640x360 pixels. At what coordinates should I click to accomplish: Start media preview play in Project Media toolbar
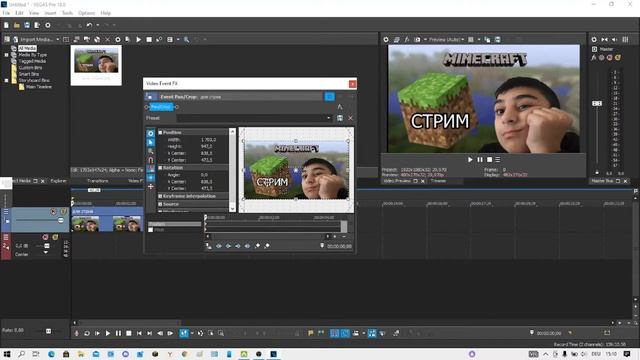[138, 40]
